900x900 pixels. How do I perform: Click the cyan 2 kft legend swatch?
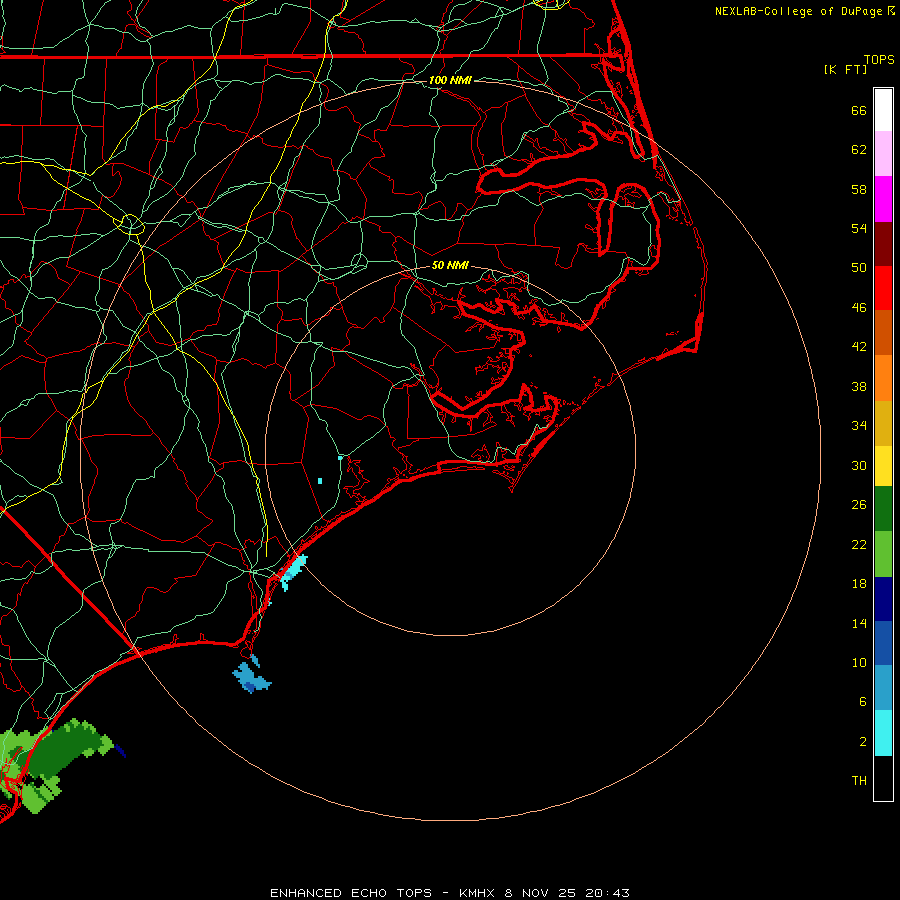(883, 733)
